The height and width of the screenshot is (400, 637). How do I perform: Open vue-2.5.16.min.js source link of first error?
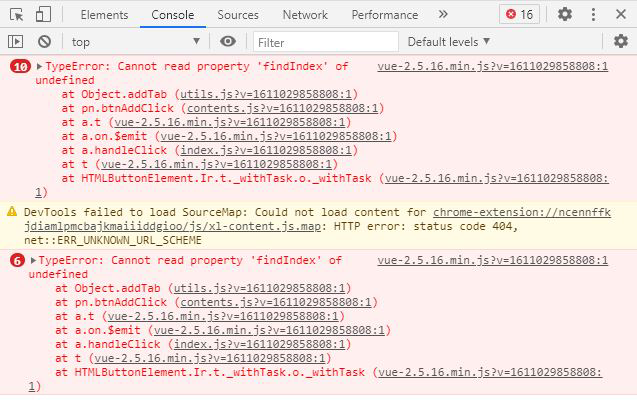click(x=492, y=66)
